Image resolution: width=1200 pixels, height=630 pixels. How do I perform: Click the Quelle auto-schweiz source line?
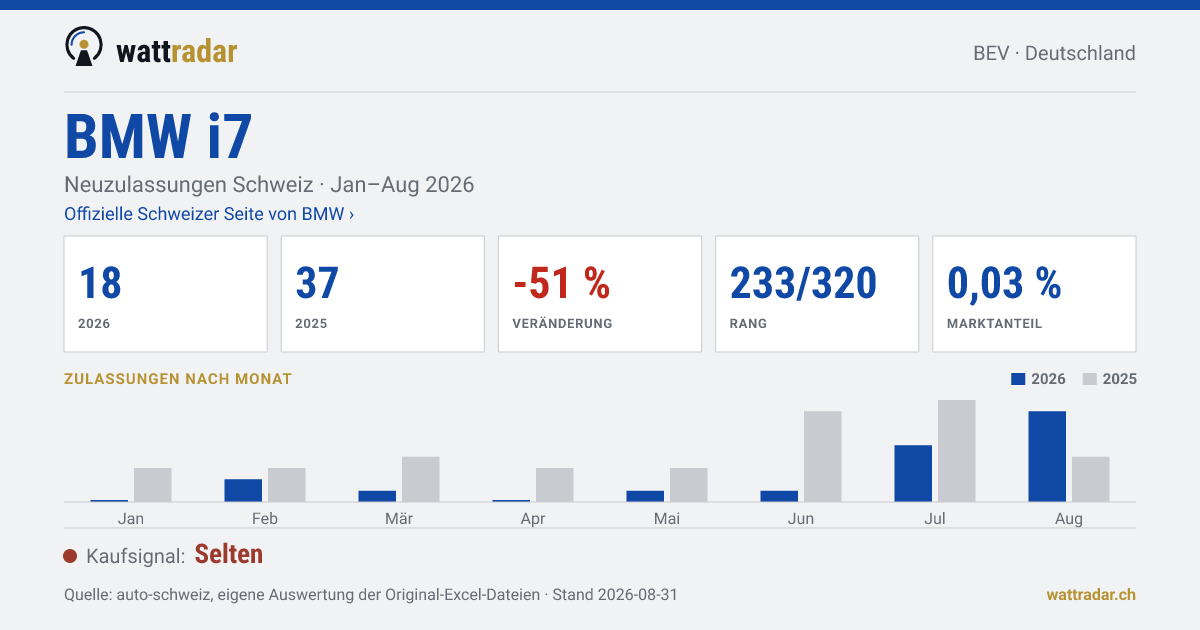(371, 594)
